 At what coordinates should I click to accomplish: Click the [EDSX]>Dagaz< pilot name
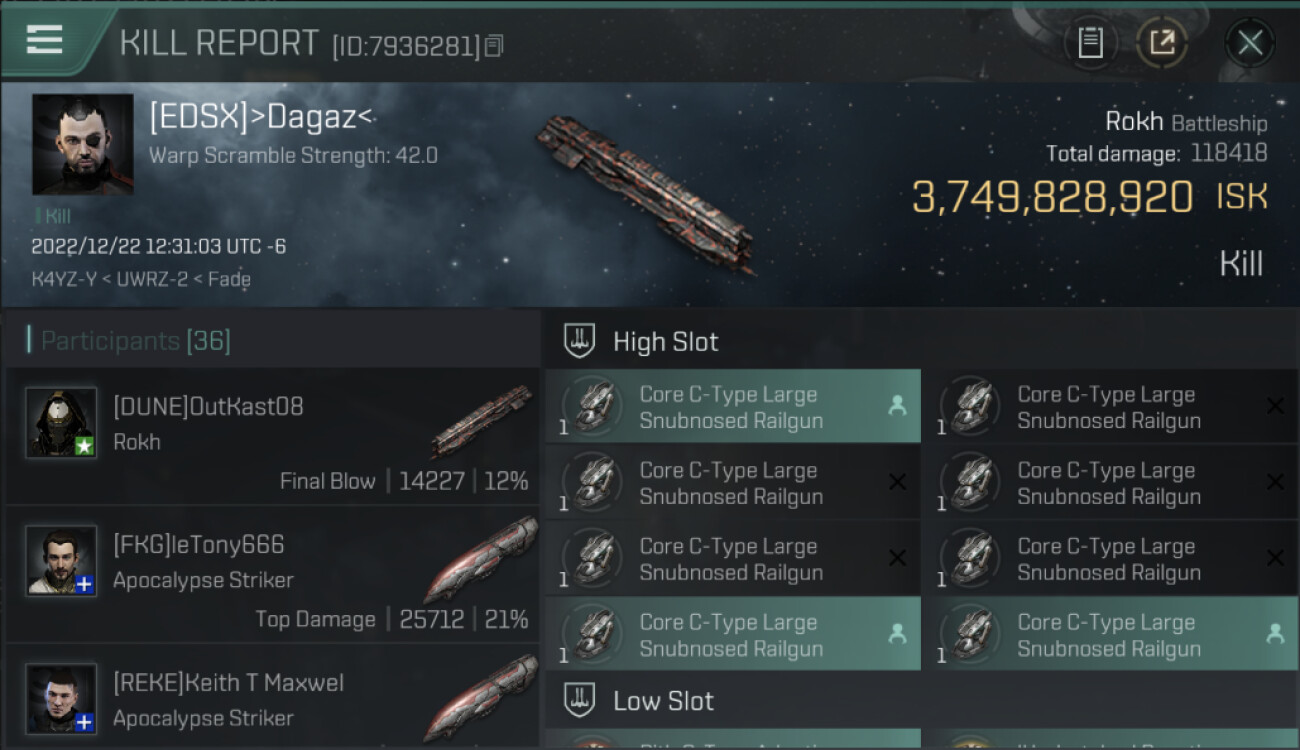(x=261, y=118)
